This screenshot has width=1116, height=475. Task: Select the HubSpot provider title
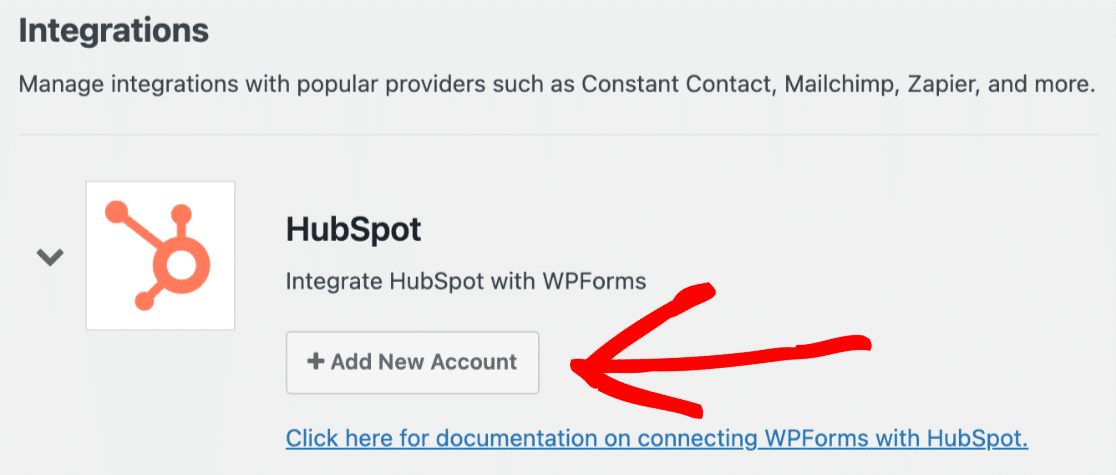[x=354, y=229]
